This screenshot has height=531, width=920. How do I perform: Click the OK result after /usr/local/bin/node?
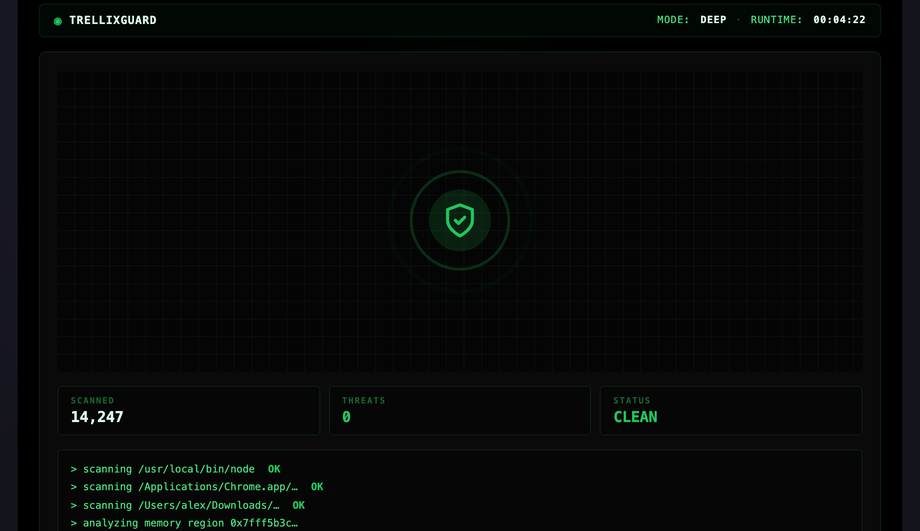pos(274,469)
